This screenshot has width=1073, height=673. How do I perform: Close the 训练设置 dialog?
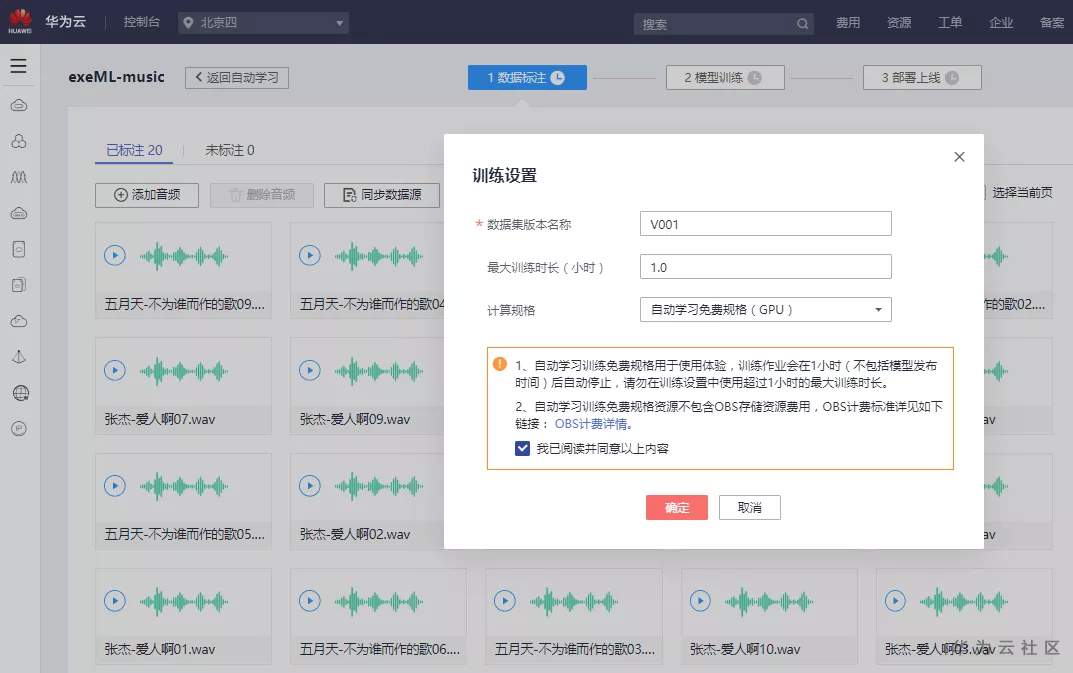tap(959, 157)
